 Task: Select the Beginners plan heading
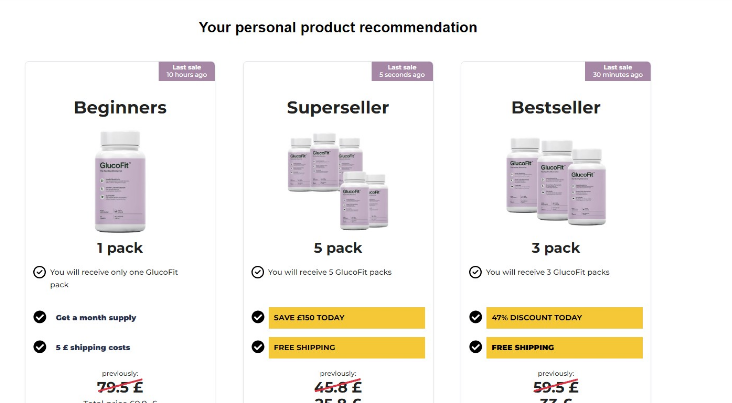120,108
